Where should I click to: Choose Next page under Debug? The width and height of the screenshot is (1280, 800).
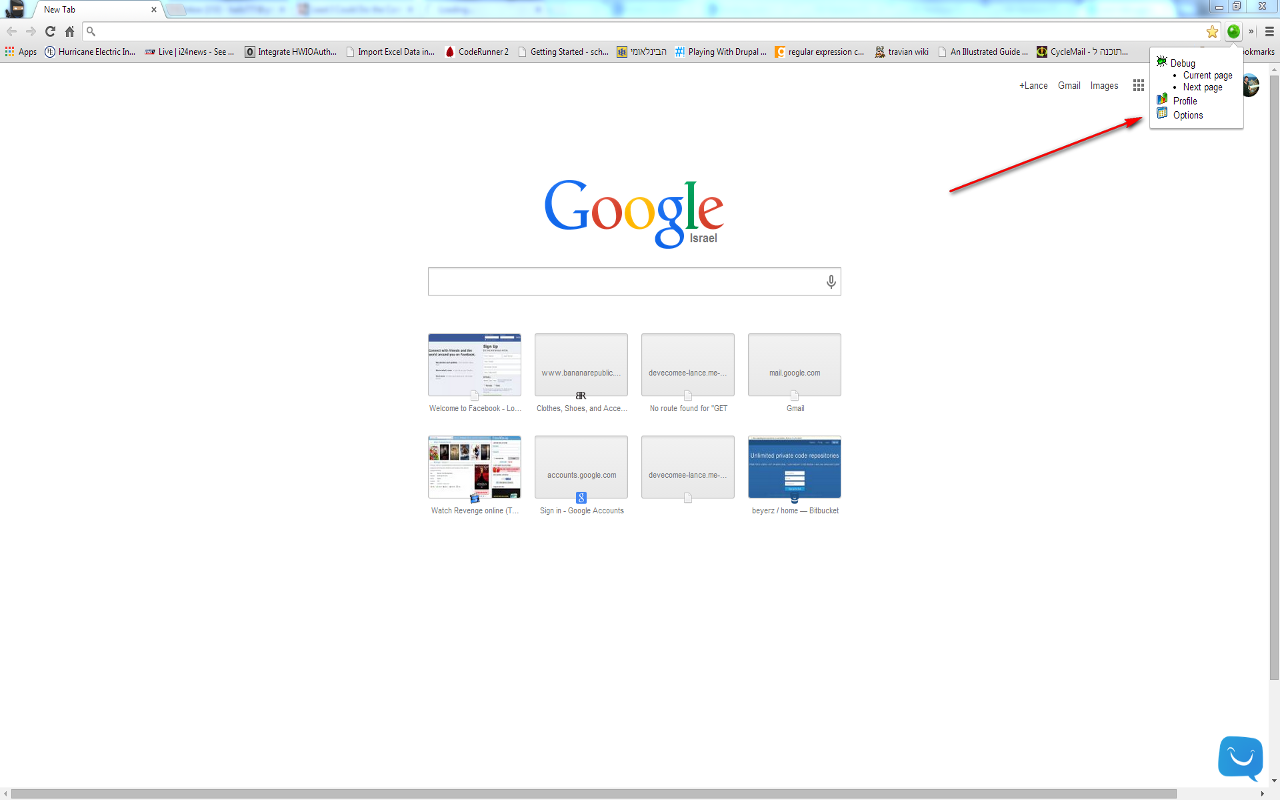tap(1203, 87)
